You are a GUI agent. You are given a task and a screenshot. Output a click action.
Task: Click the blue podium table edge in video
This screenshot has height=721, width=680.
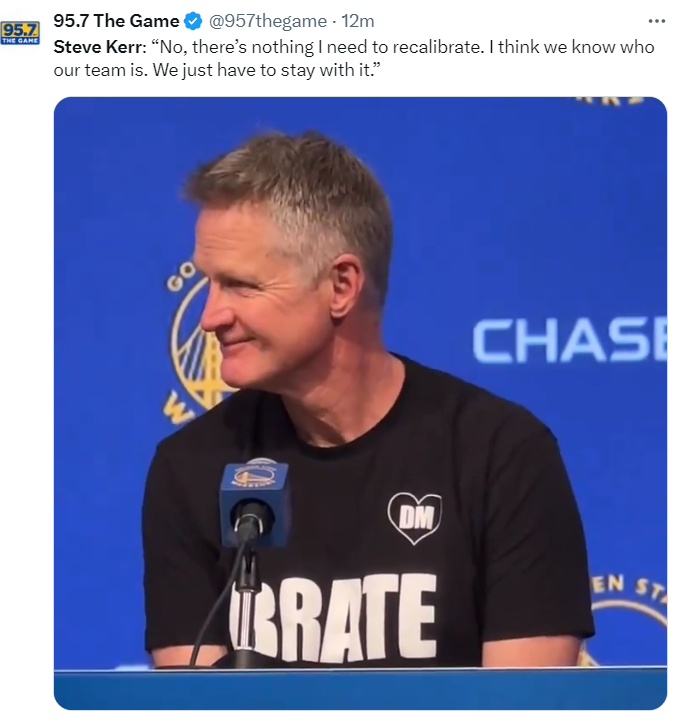click(360, 689)
